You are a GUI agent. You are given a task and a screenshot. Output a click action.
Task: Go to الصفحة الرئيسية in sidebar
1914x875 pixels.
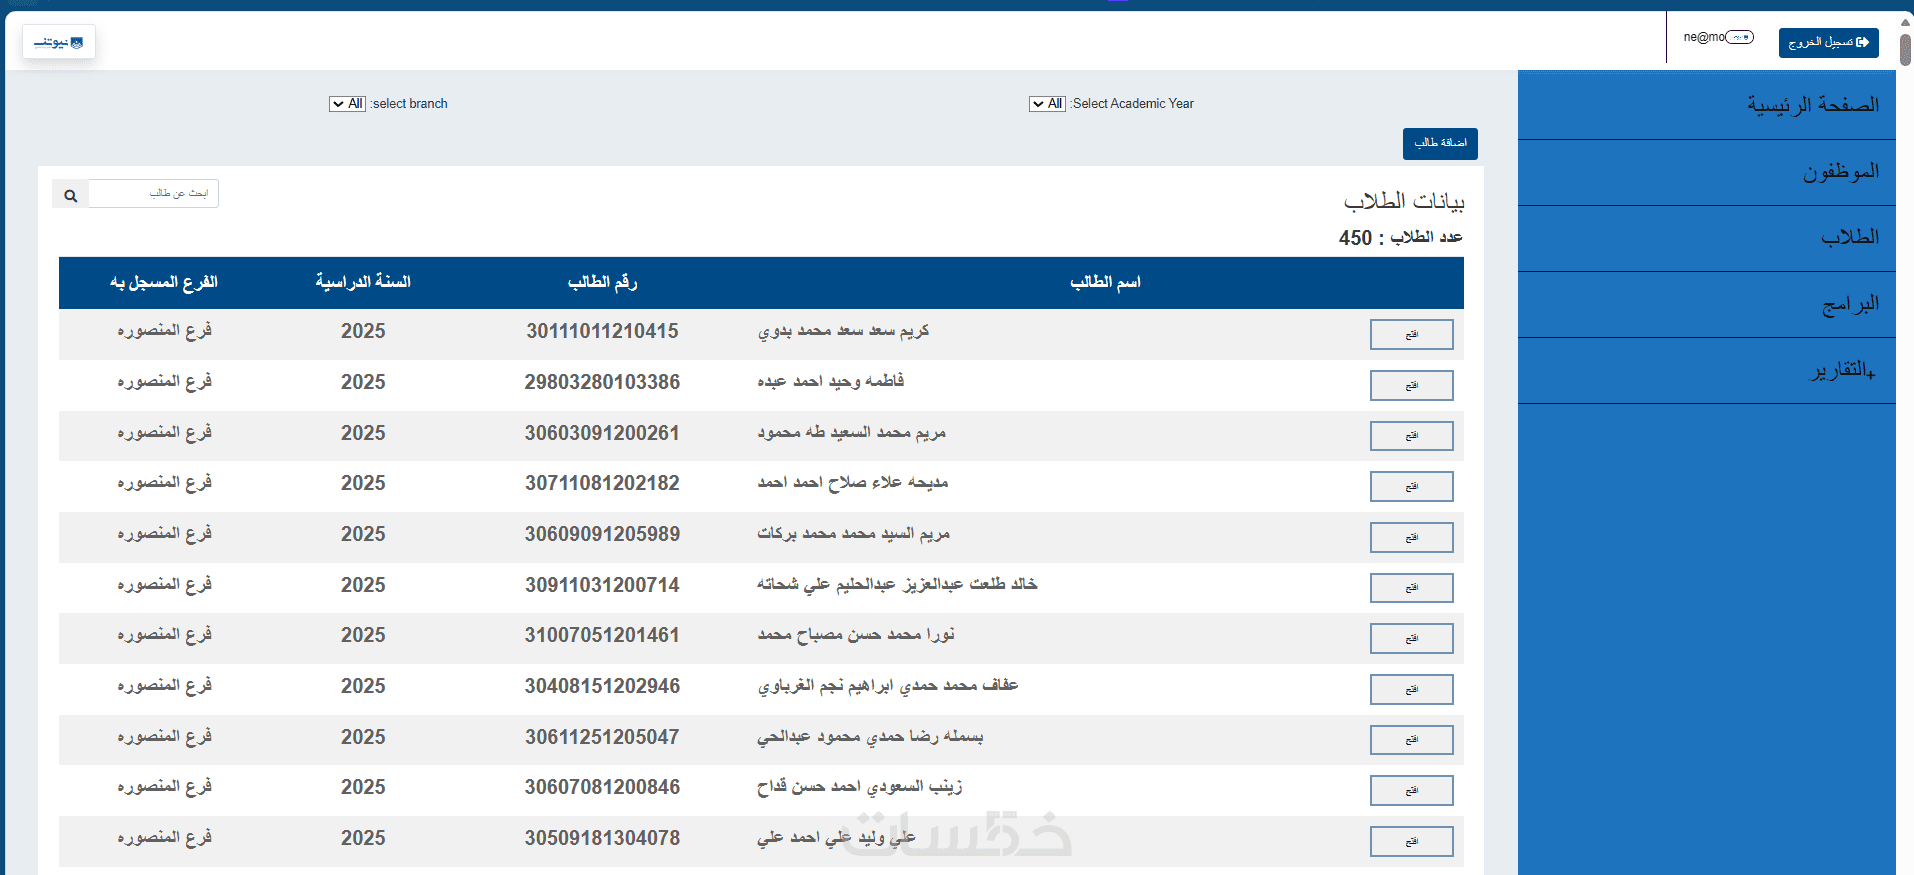1707,105
